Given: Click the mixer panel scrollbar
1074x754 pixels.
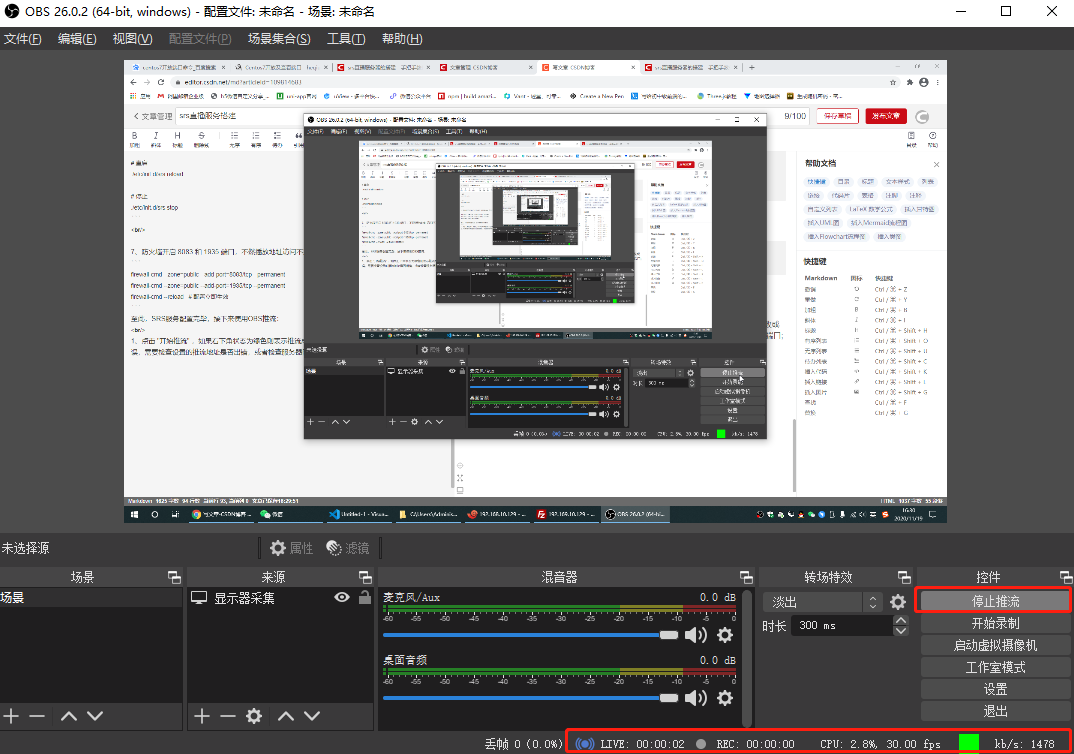Looking at the screenshot, I should tap(748, 657).
